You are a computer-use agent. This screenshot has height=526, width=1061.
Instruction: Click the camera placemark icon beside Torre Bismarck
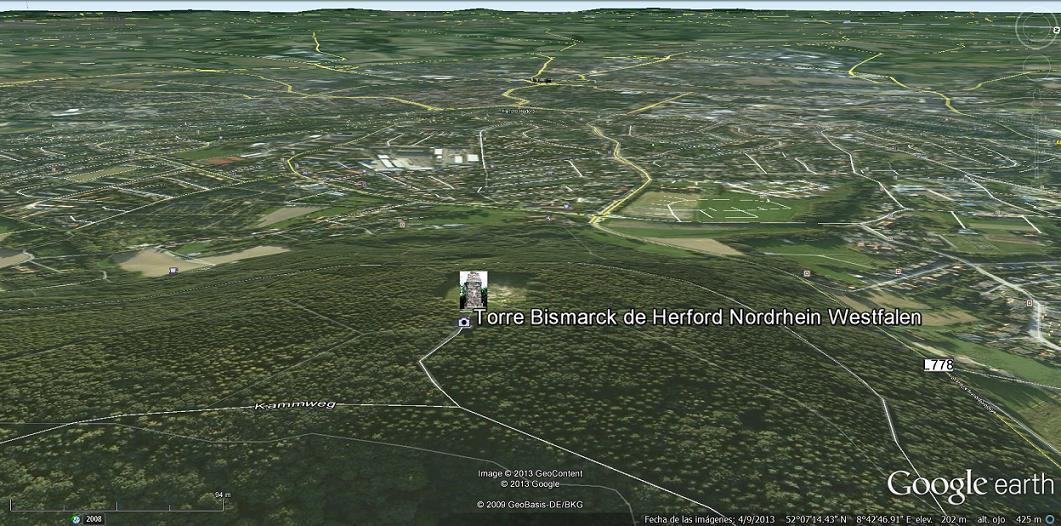[464, 322]
